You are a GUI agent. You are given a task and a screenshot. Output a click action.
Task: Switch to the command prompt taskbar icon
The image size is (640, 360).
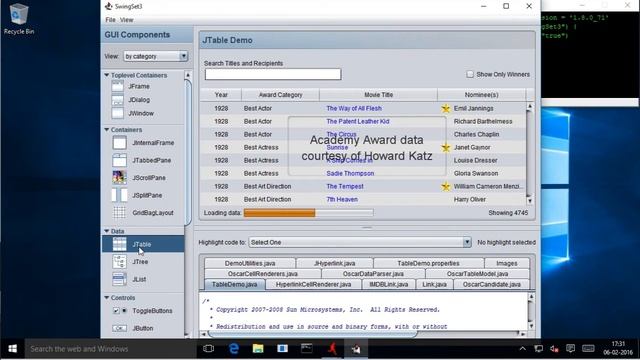pyautogui.click(x=307, y=349)
